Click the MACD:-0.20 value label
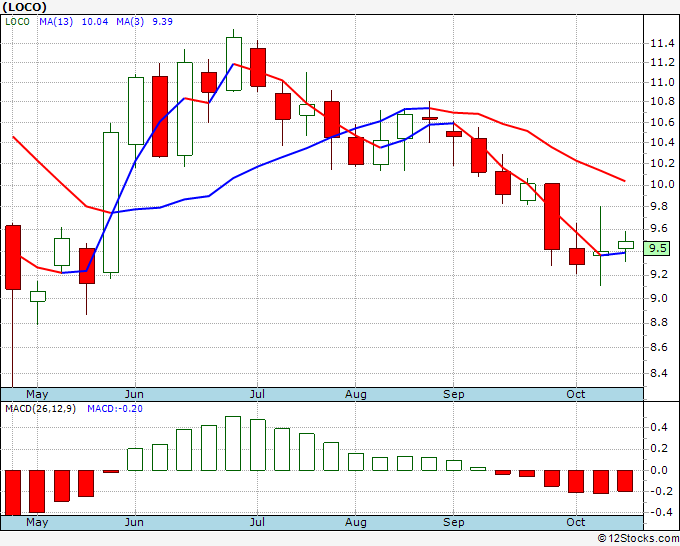Image resolution: width=680 pixels, height=546 pixels. click(x=115, y=409)
